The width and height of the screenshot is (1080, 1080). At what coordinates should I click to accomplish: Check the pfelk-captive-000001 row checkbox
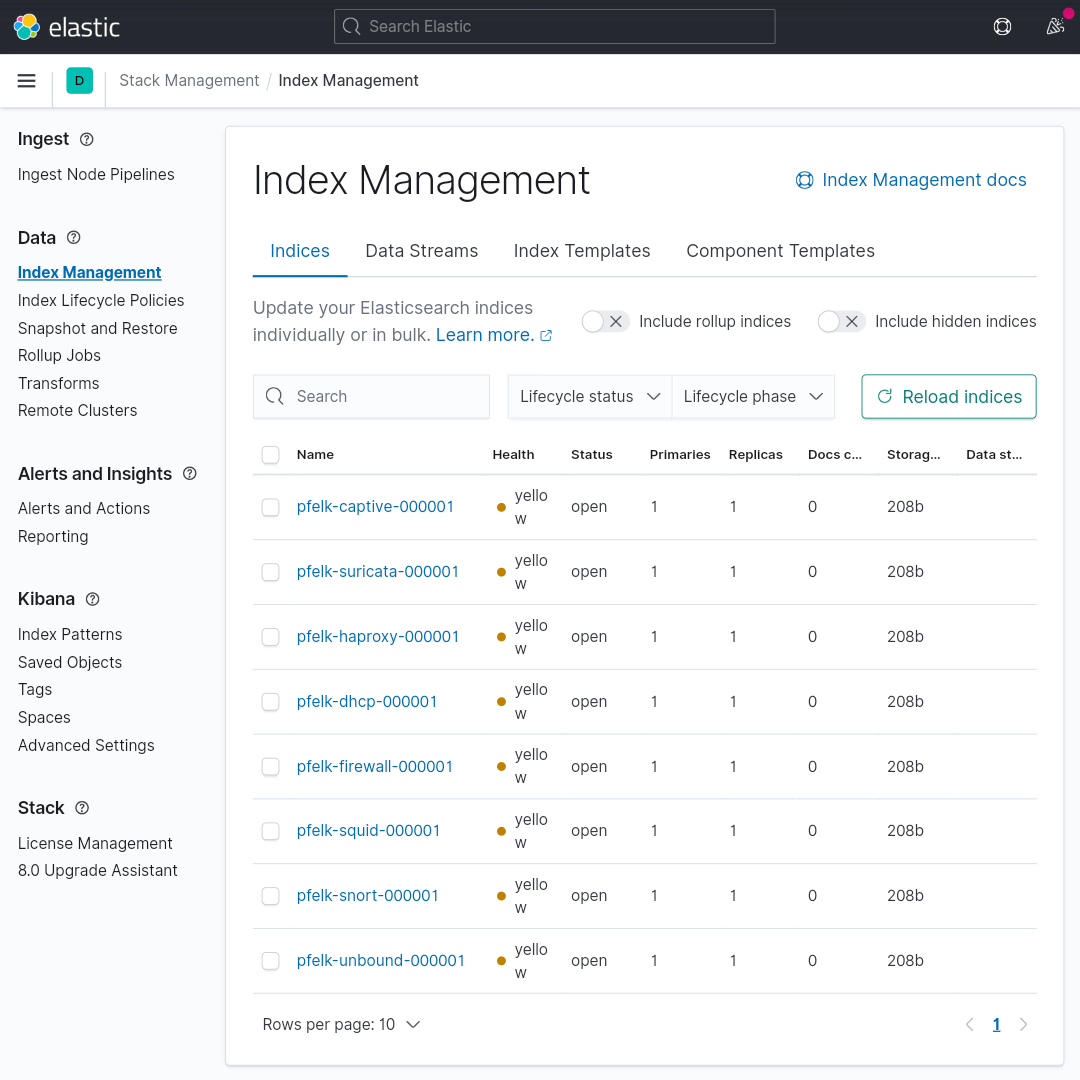[x=271, y=507]
